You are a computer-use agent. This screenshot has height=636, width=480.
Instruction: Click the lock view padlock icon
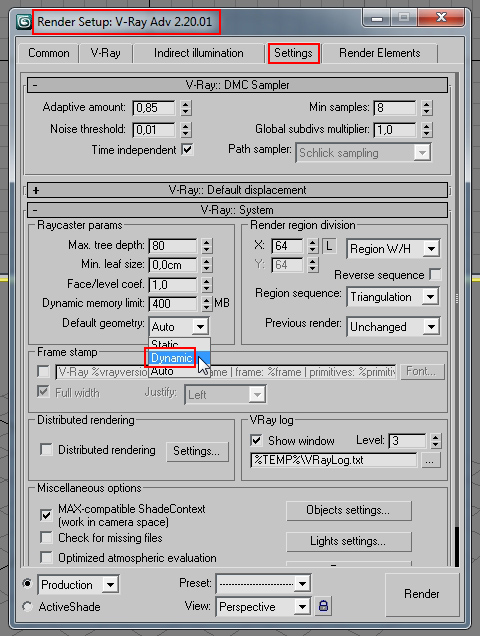click(x=323, y=606)
